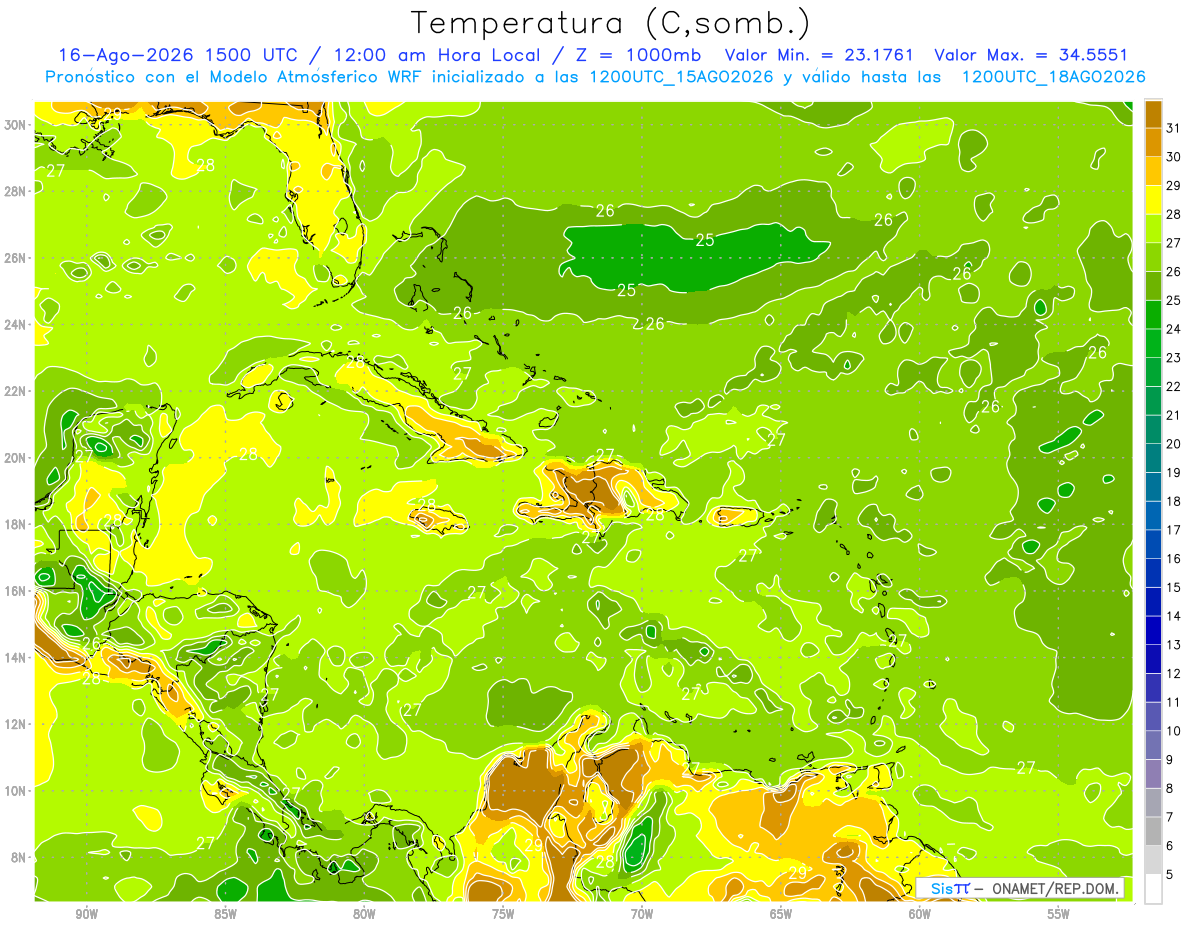The width and height of the screenshot is (1200, 927).
Task: Click the colorbar label 11
Action: point(1174,702)
